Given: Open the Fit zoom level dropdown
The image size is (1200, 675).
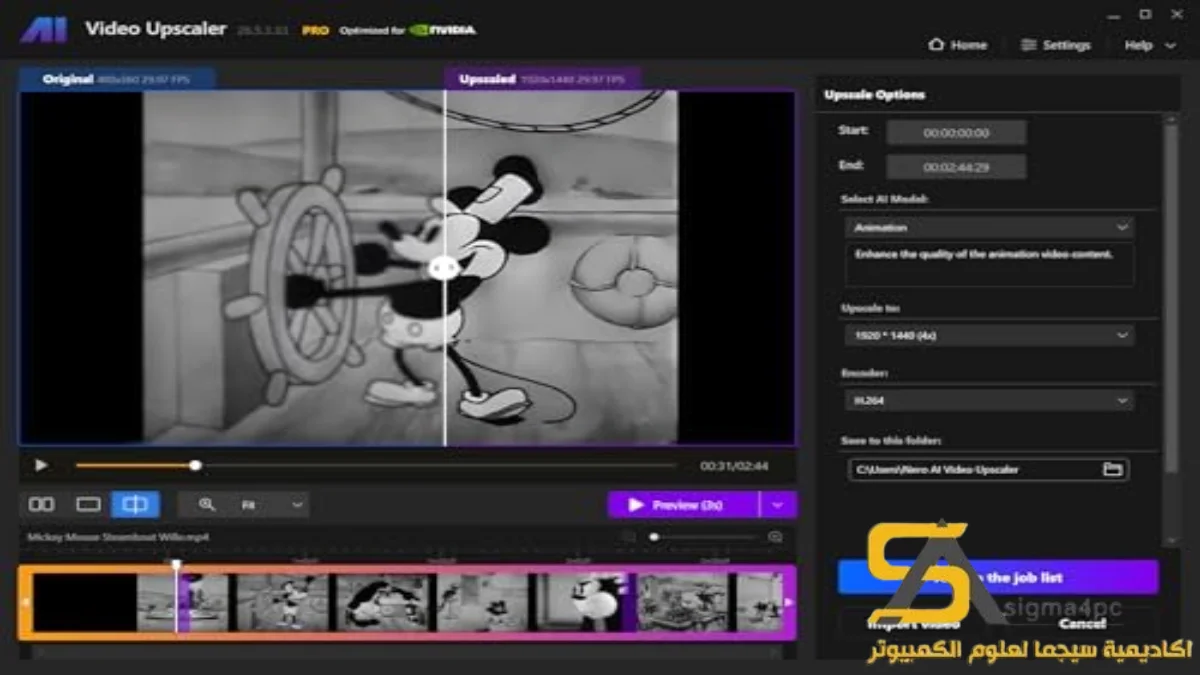Looking at the screenshot, I should (272, 505).
